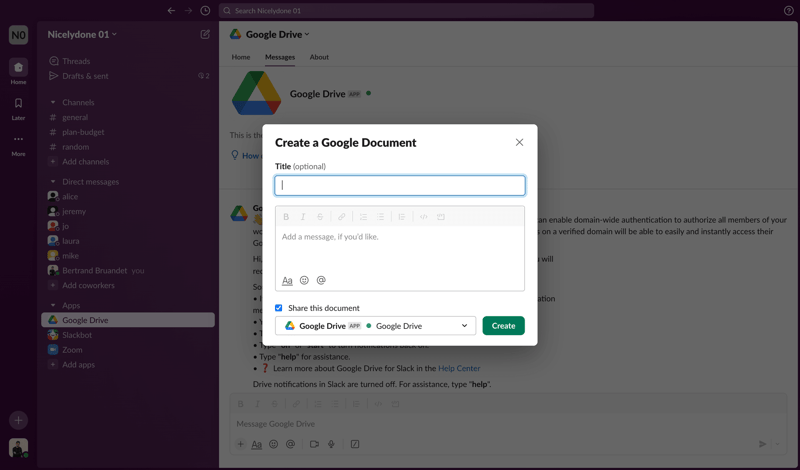Click Bulleted list icon in dialog toolbar

(x=380, y=217)
